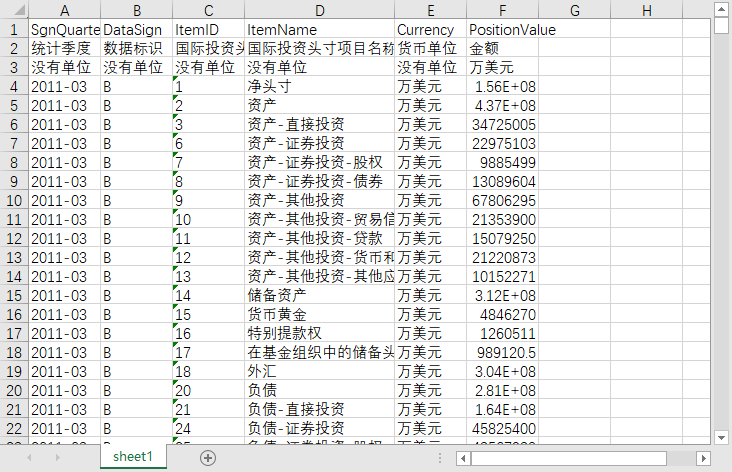This screenshot has width=732, height=472.
Task: Select the ItemName header cell
Action: [320, 29]
